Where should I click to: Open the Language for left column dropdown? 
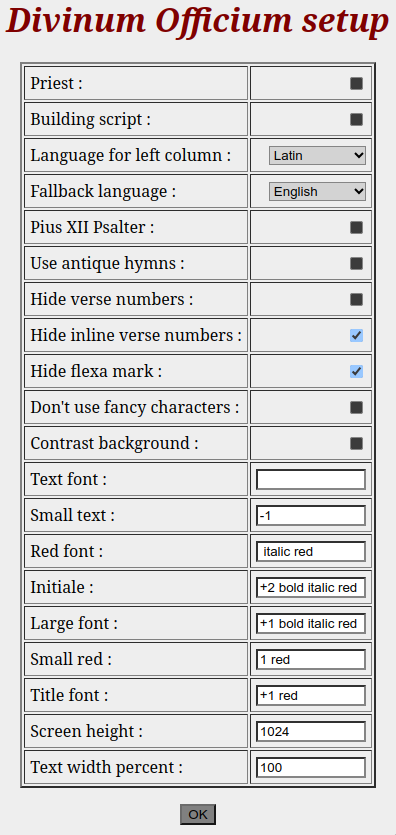[x=317, y=155]
